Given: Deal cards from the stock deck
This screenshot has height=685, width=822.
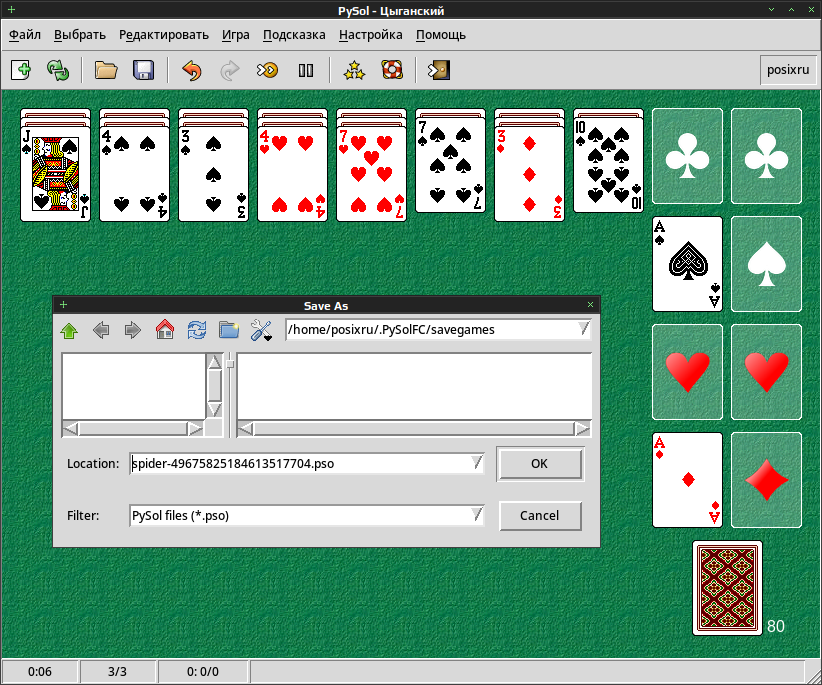Looking at the screenshot, I should click(727, 588).
